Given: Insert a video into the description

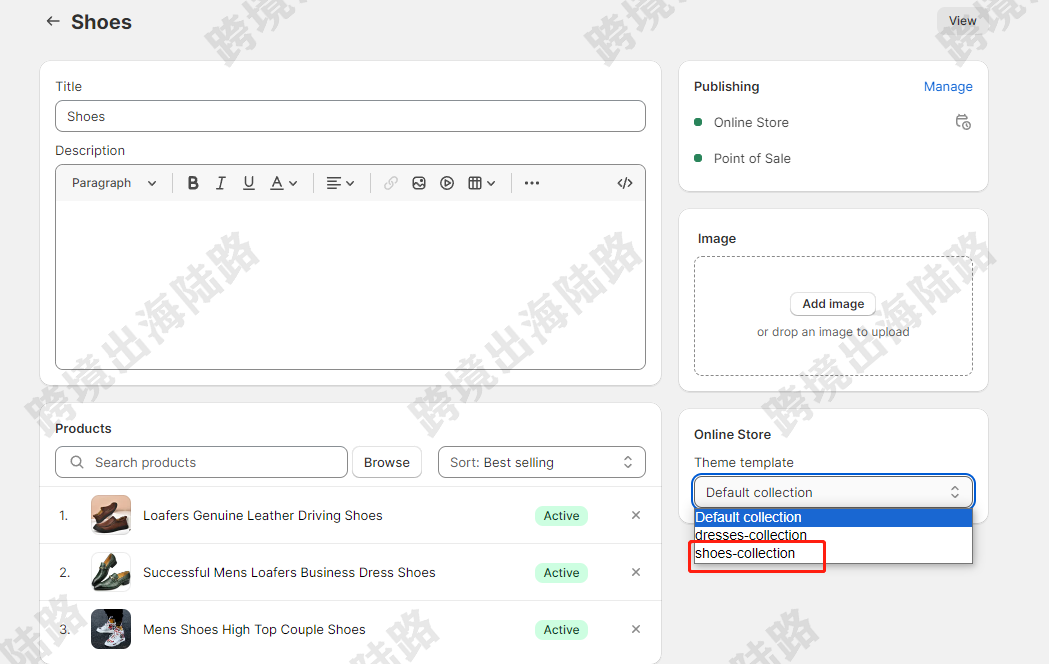Looking at the screenshot, I should [447, 183].
